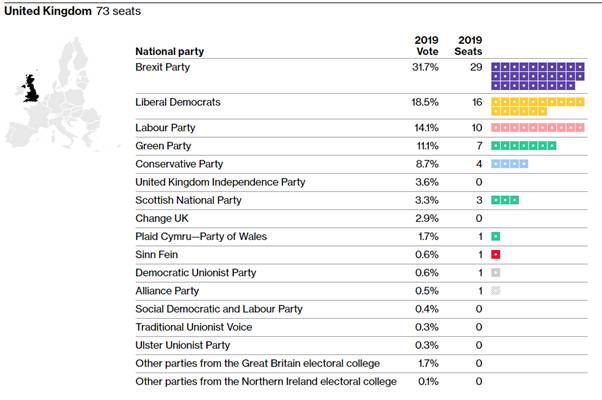Click the 2019 Vote column header
The width and height of the screenshot is (602, 400).
click(x=426, y=46)
